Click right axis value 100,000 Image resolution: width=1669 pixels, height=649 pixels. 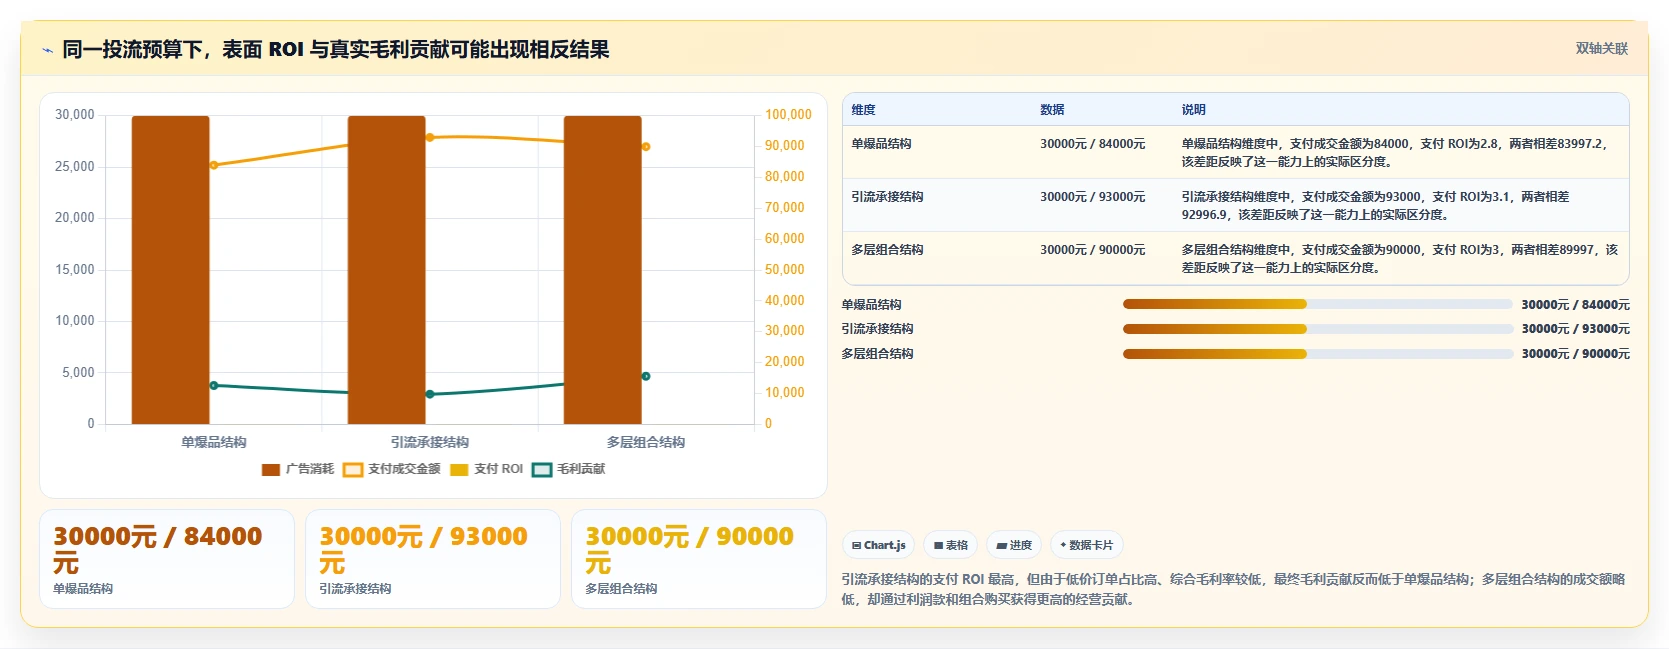(x=789, y=115)
